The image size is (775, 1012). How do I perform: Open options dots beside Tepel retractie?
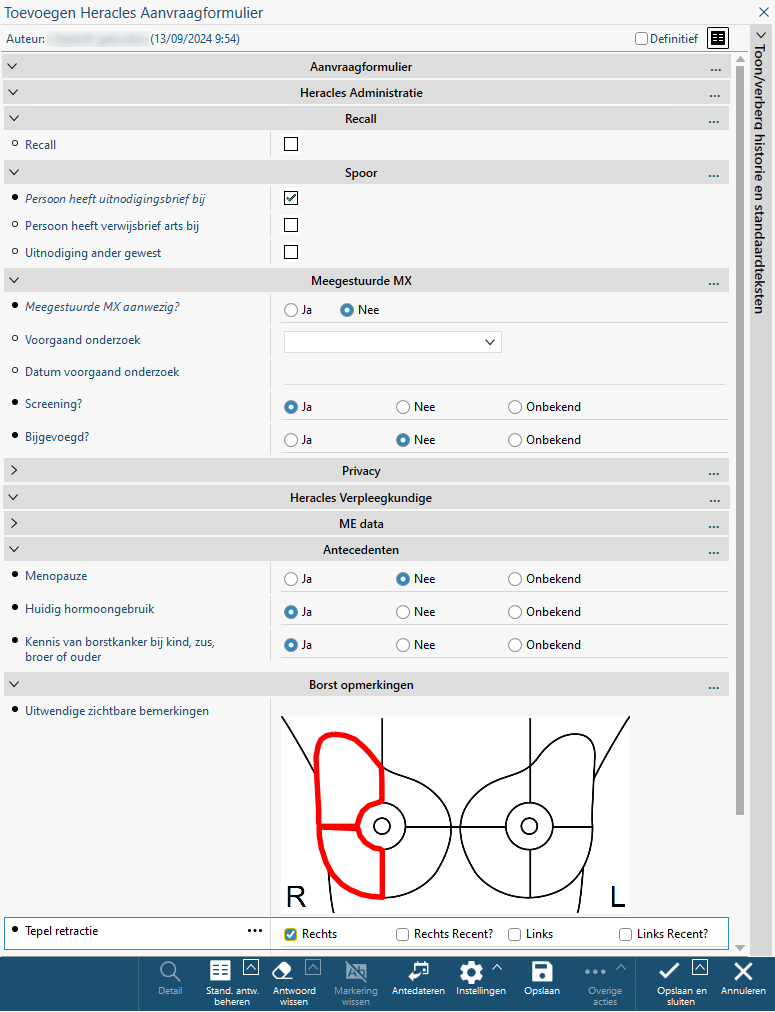coord(255,930)
